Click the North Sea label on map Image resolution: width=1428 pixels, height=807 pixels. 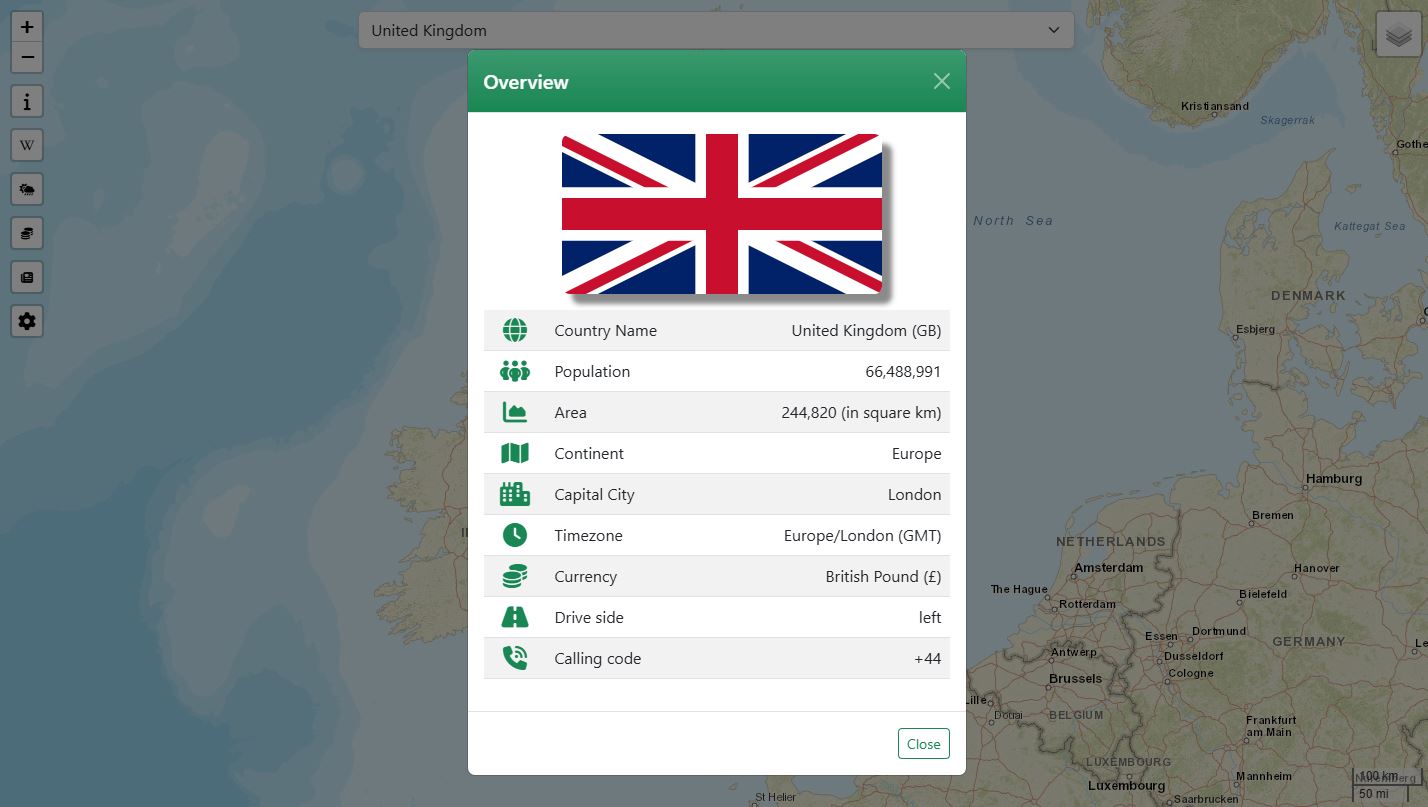(1013, 220)
